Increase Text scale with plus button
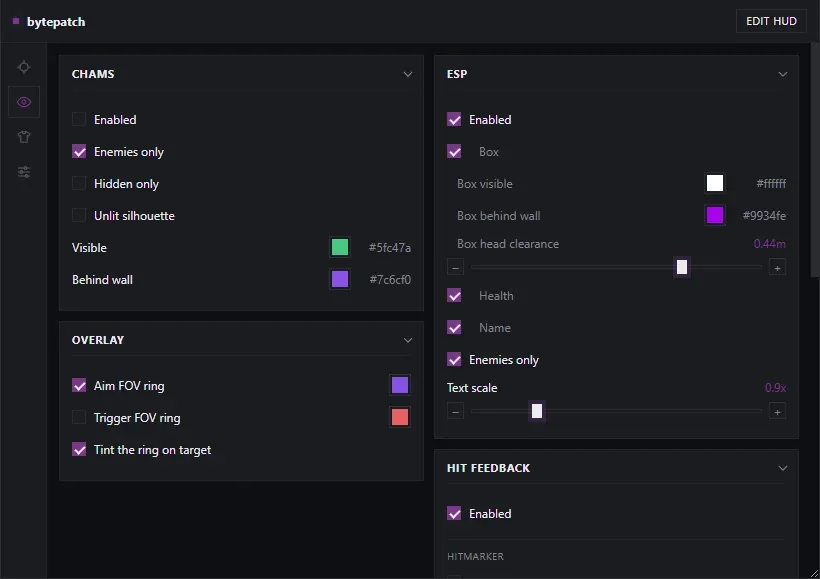 tap(778, 412)
